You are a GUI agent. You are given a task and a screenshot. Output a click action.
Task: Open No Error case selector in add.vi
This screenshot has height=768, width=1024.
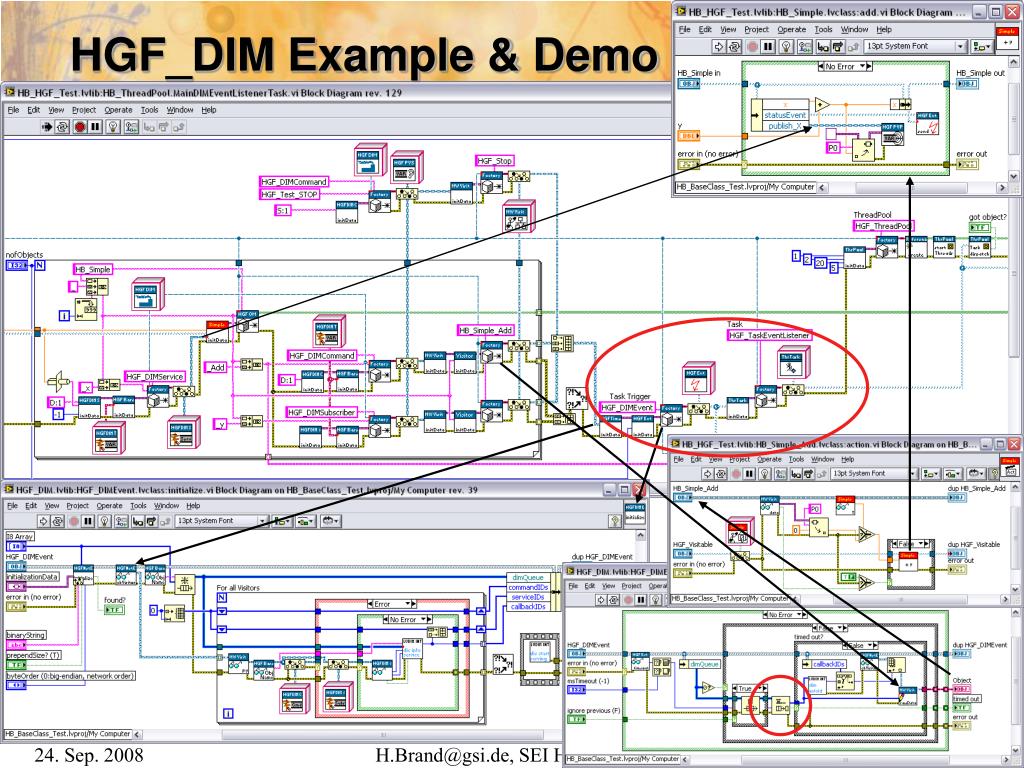point(845,66)
